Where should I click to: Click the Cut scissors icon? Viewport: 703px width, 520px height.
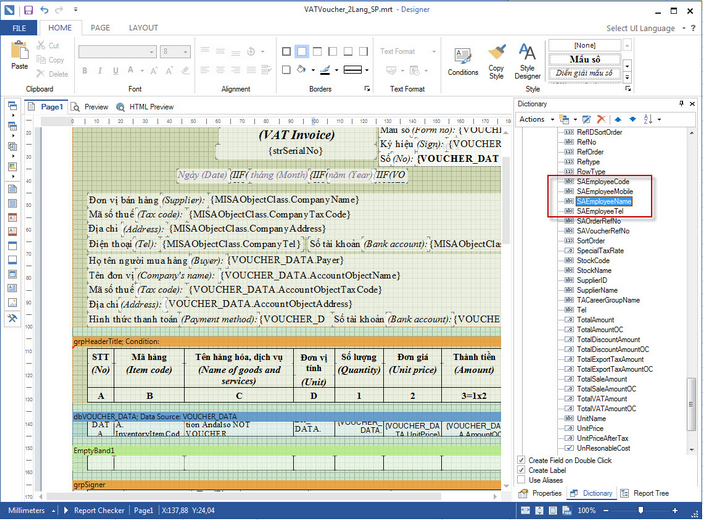[41, 45]
